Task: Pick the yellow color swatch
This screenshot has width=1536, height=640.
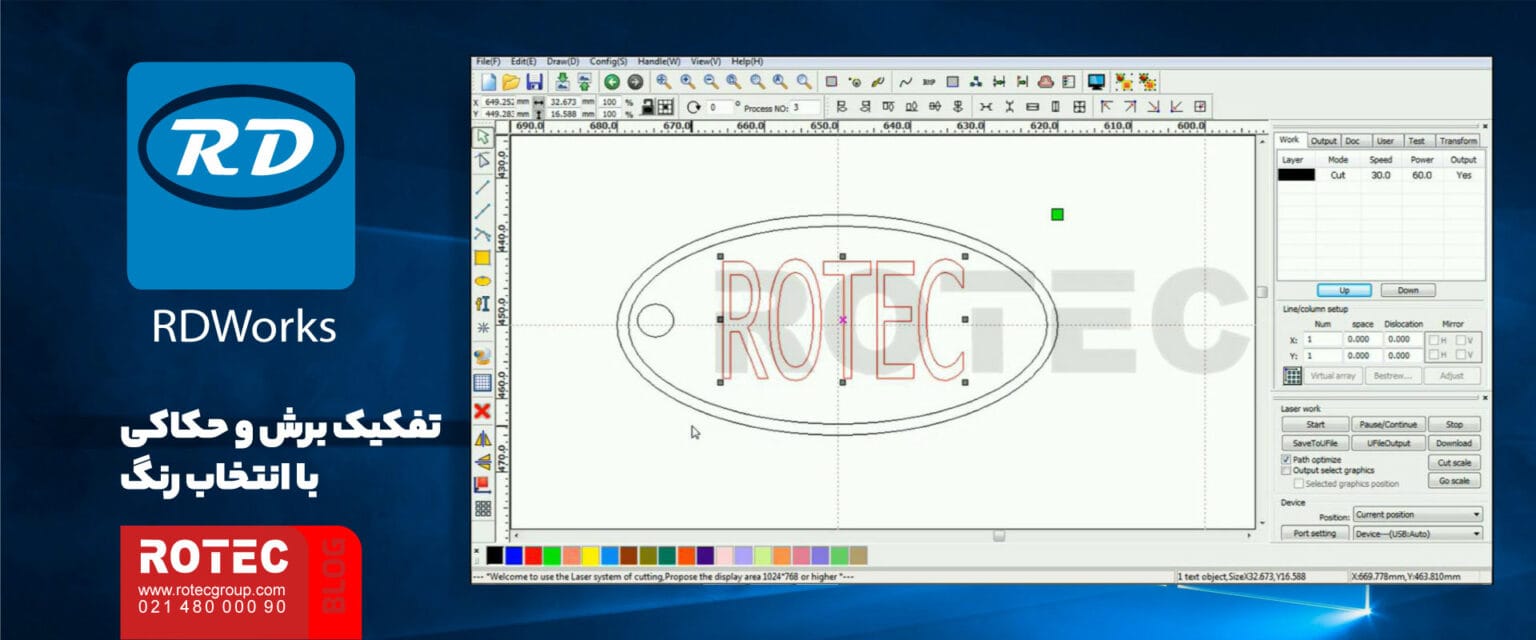Action: click(x=590, y=555)
